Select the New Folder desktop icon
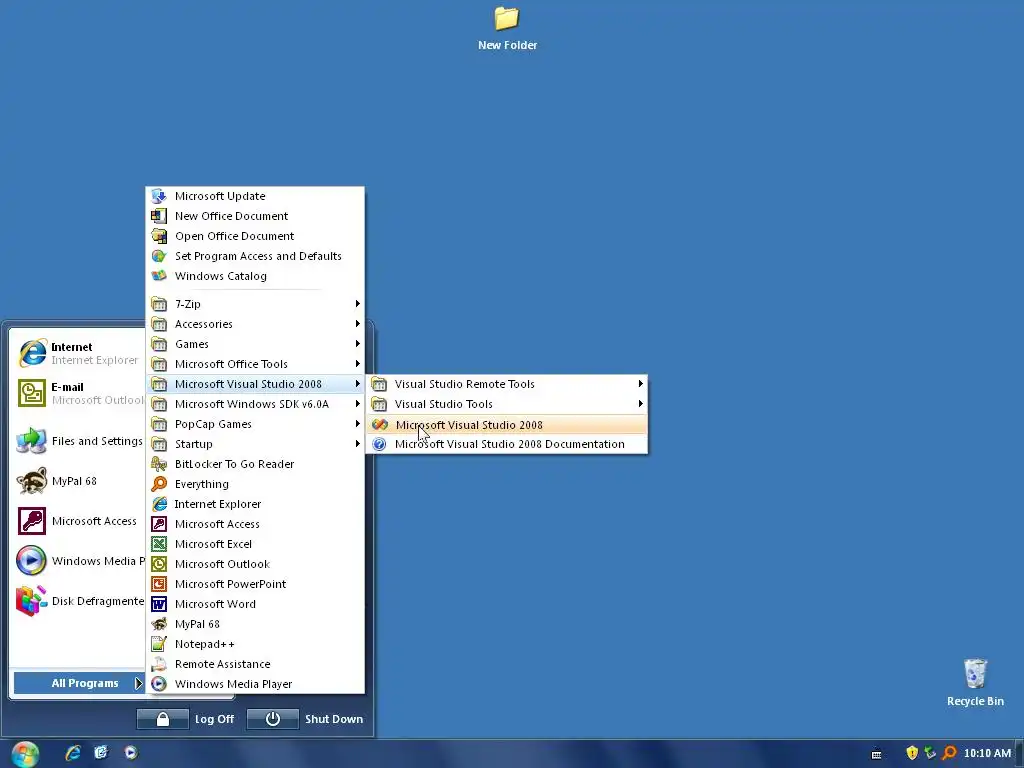 click(507, 28)
